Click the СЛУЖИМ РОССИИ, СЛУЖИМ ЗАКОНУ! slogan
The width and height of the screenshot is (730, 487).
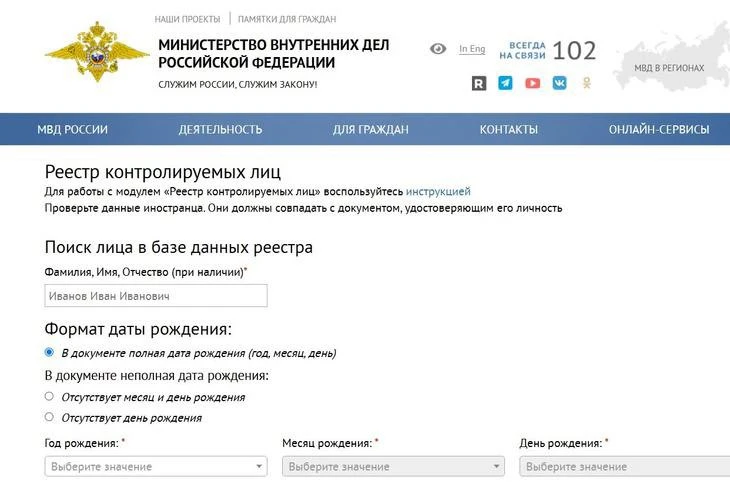point(237,85)
